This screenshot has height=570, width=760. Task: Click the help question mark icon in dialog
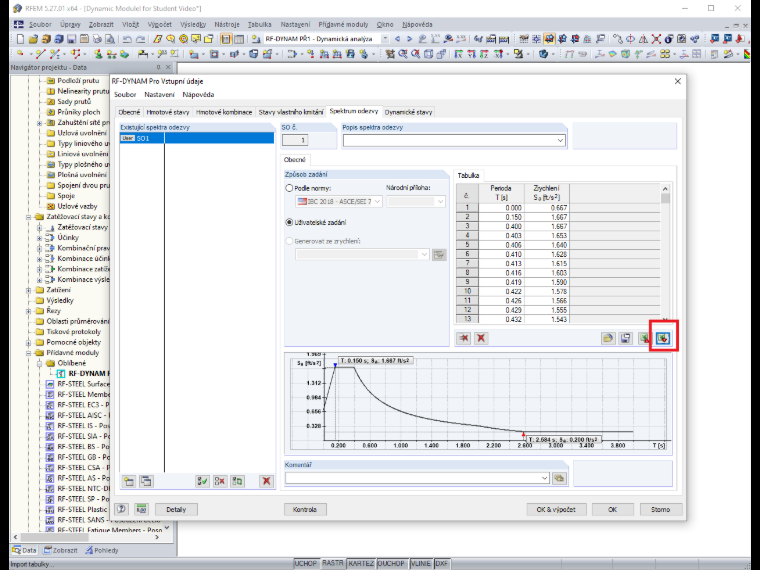coord(121,509)
